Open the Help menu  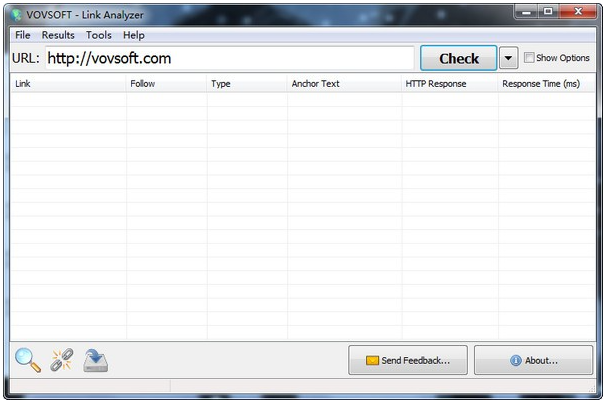click(x=134, y=35)
